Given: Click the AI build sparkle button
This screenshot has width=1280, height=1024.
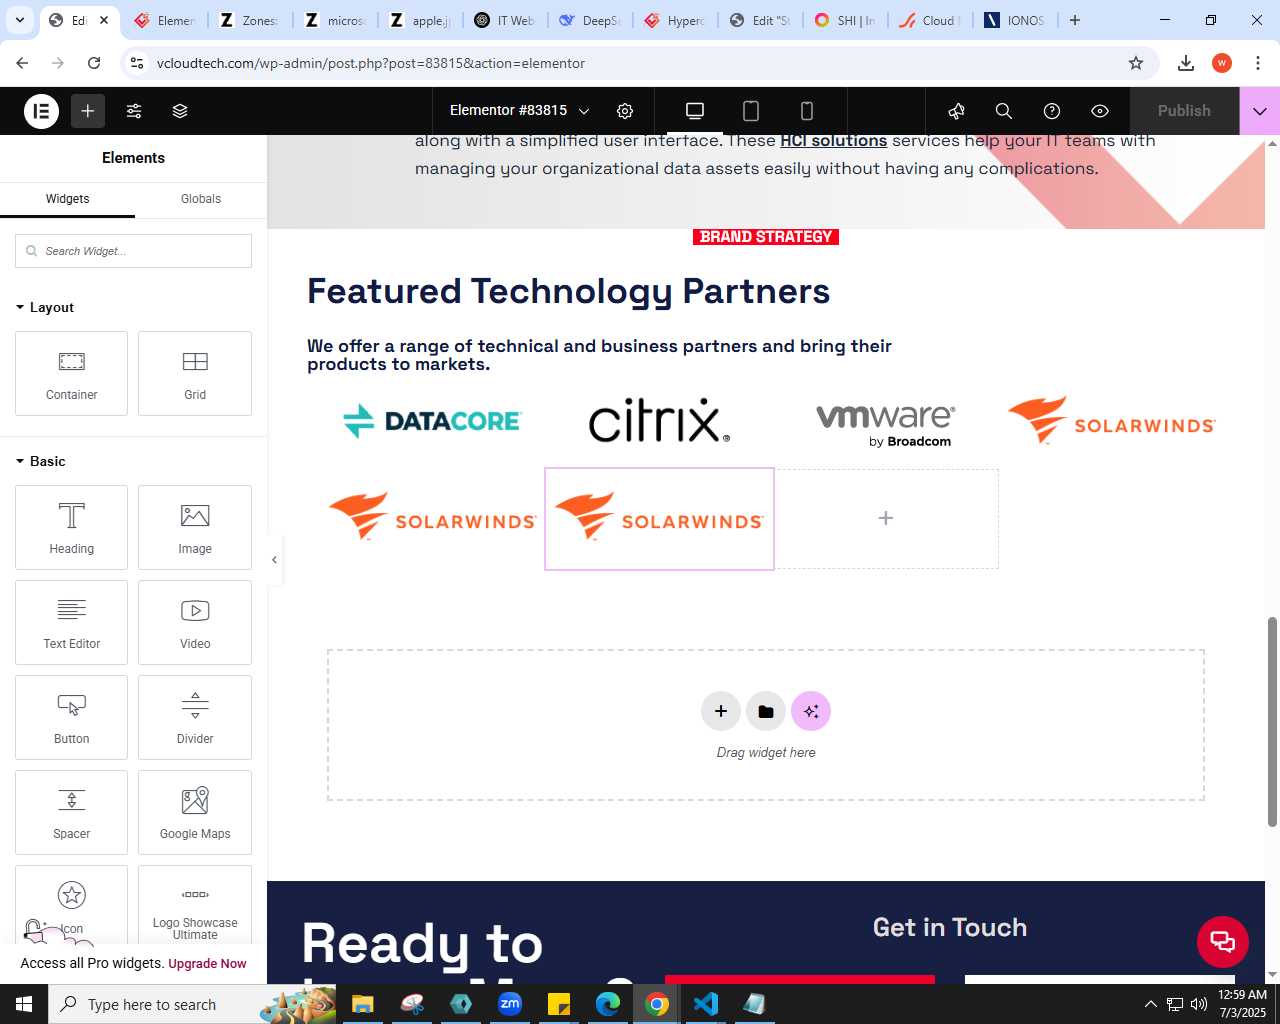Looking at the screenshot, I should pos(811,711).
